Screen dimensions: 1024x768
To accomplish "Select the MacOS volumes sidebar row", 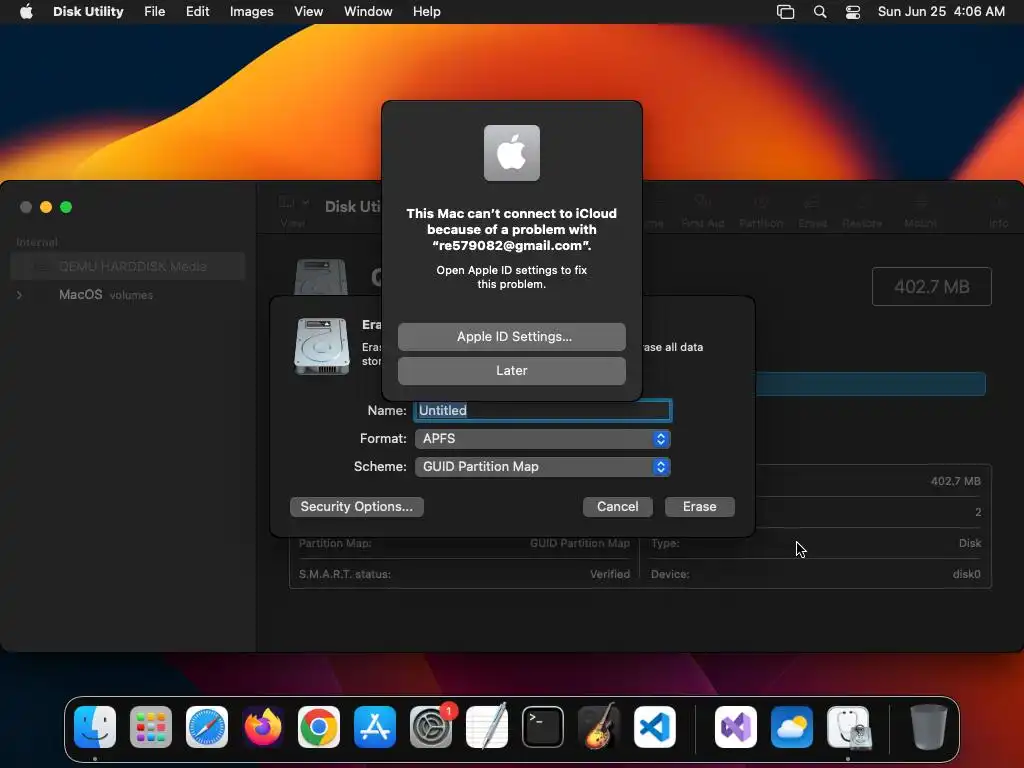I will click(x=127, y=295).
